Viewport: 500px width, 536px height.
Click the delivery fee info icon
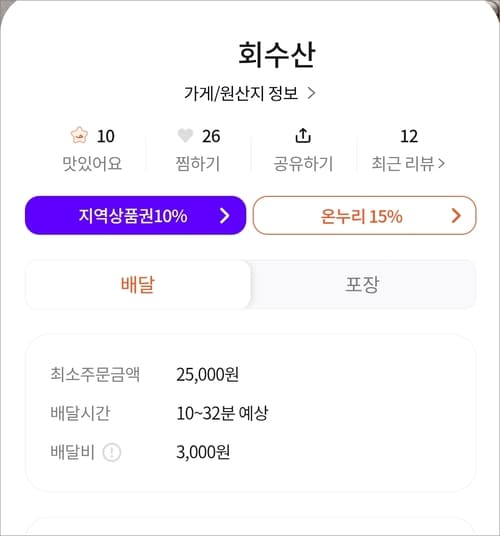click(112, 452)
